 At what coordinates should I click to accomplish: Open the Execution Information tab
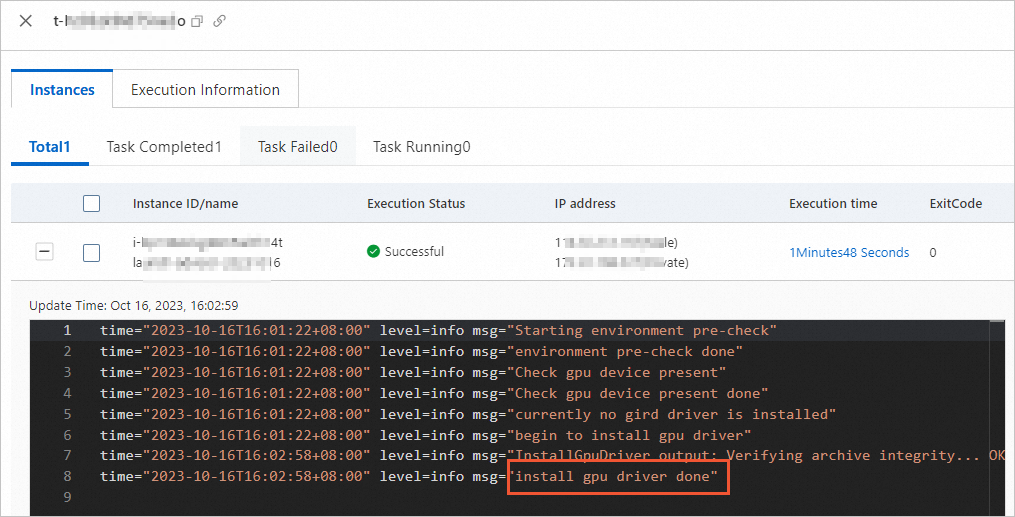(205, 89)
